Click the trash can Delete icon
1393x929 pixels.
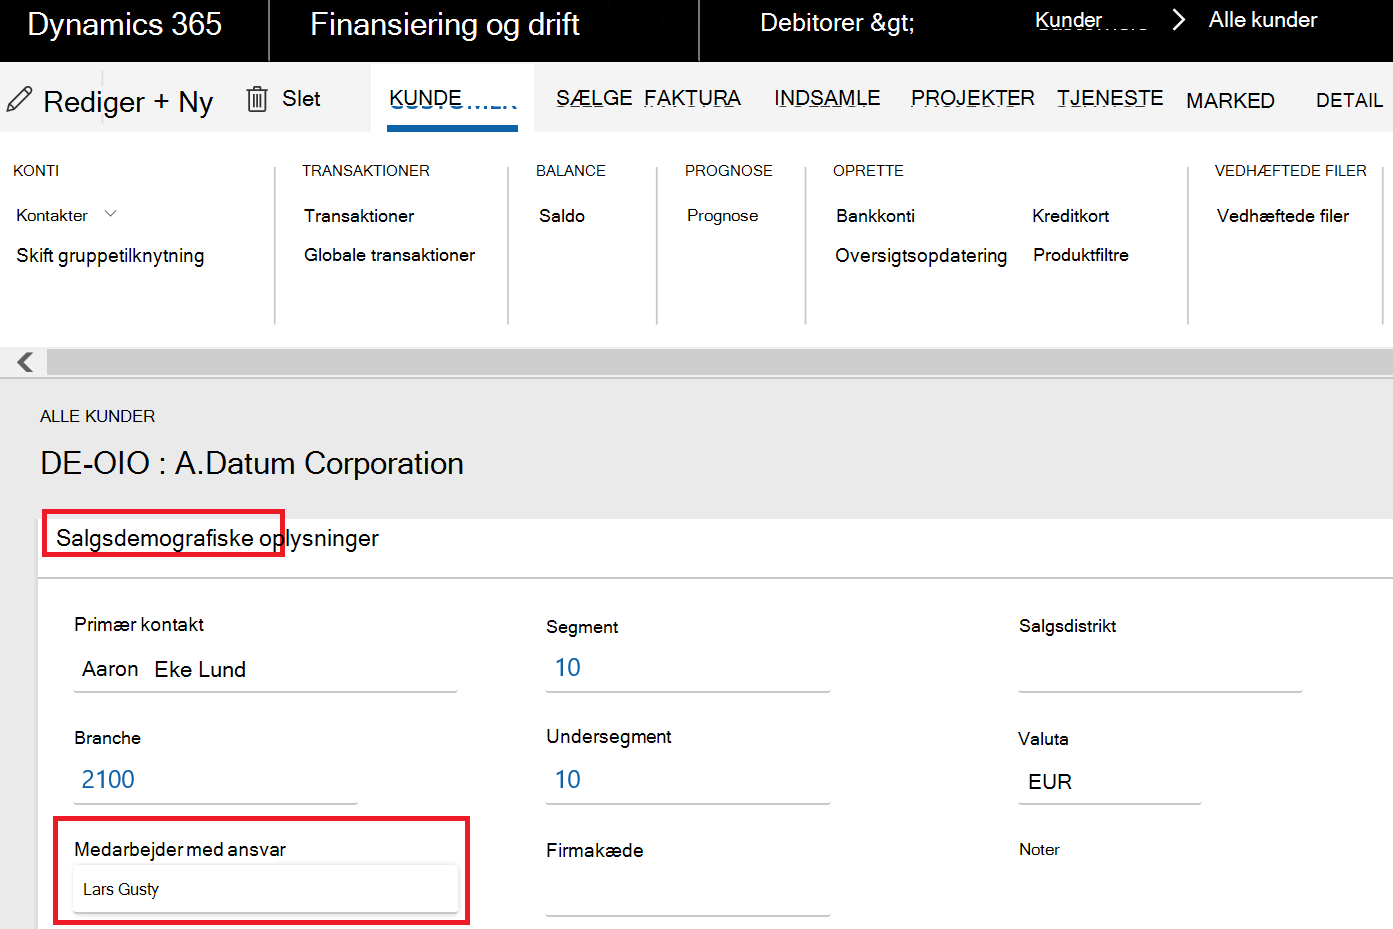257,98
